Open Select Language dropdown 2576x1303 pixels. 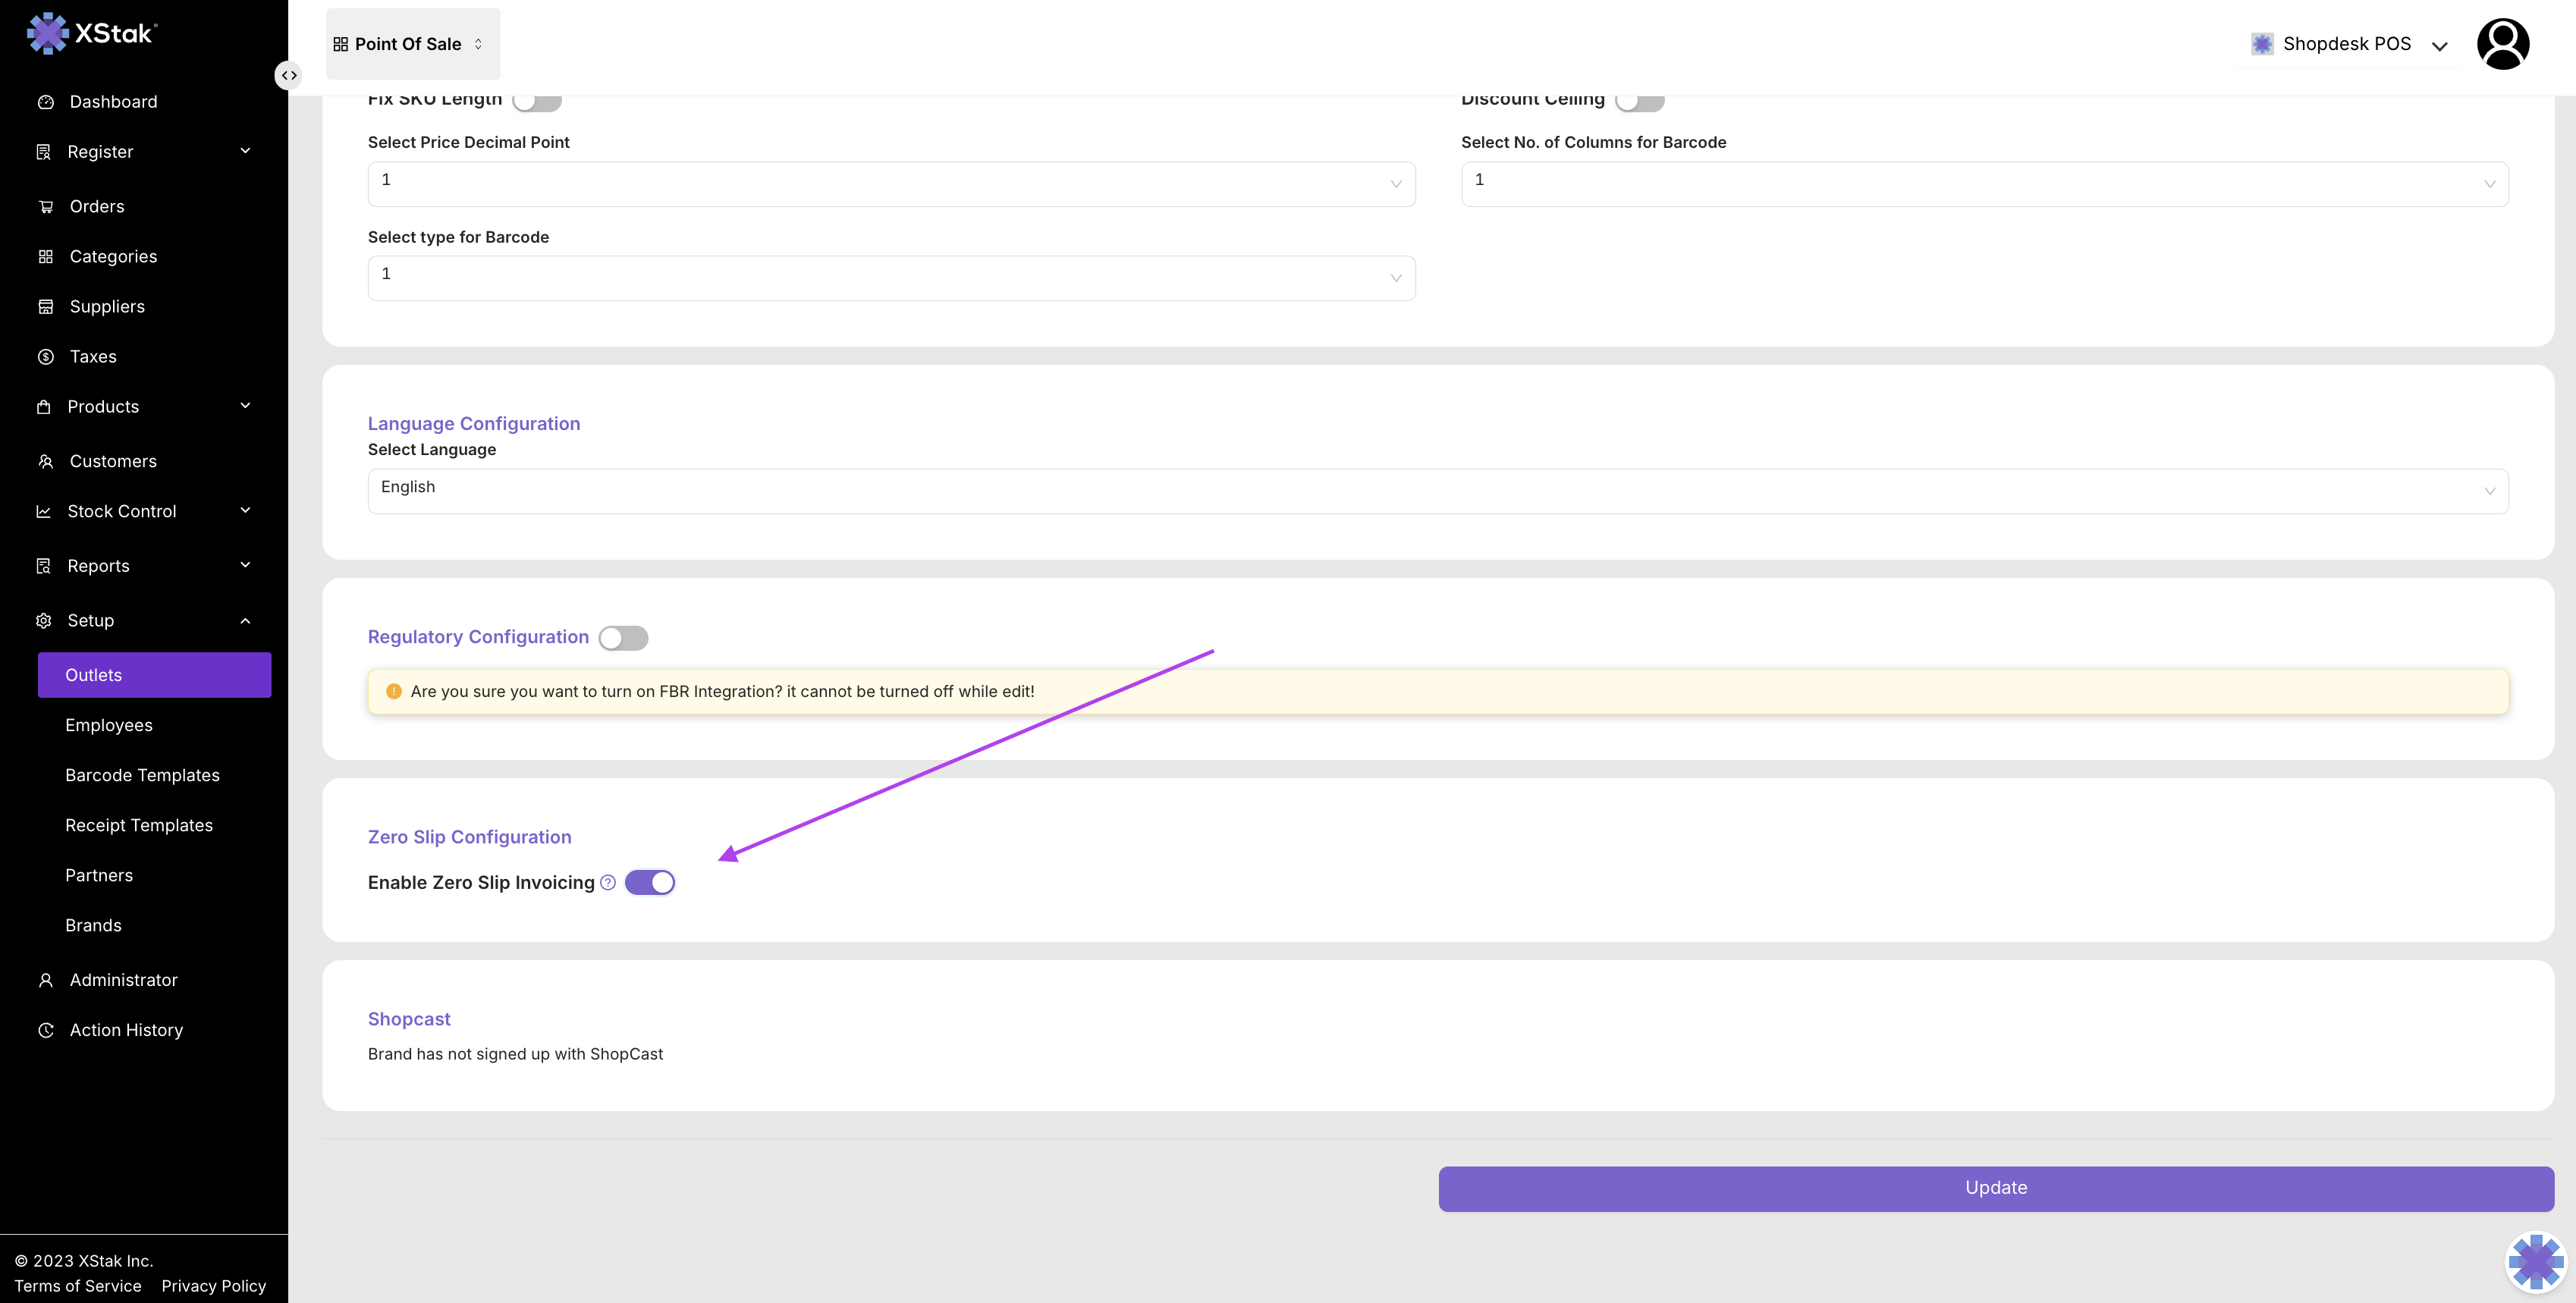(1437, 491)
